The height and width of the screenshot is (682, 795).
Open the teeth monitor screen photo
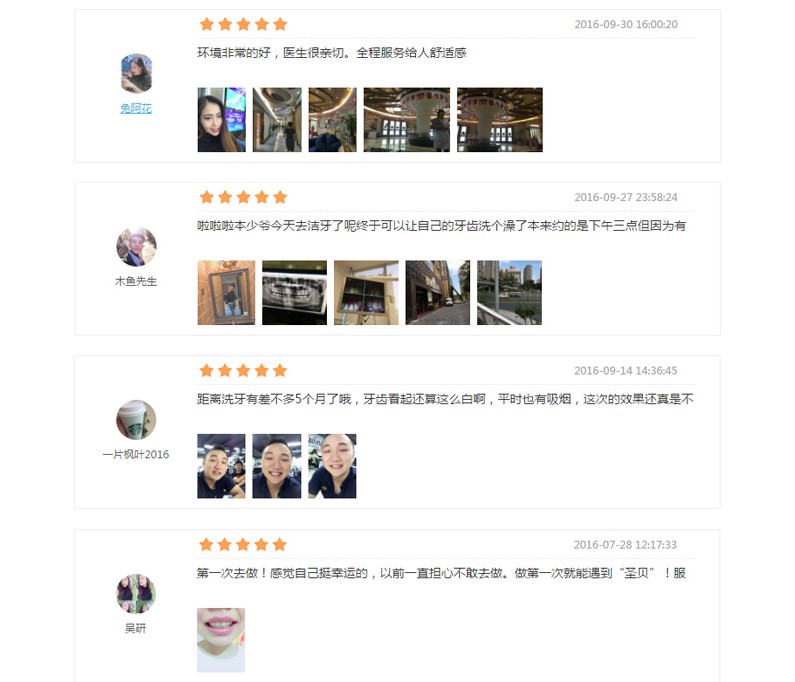tap(366, 293)
